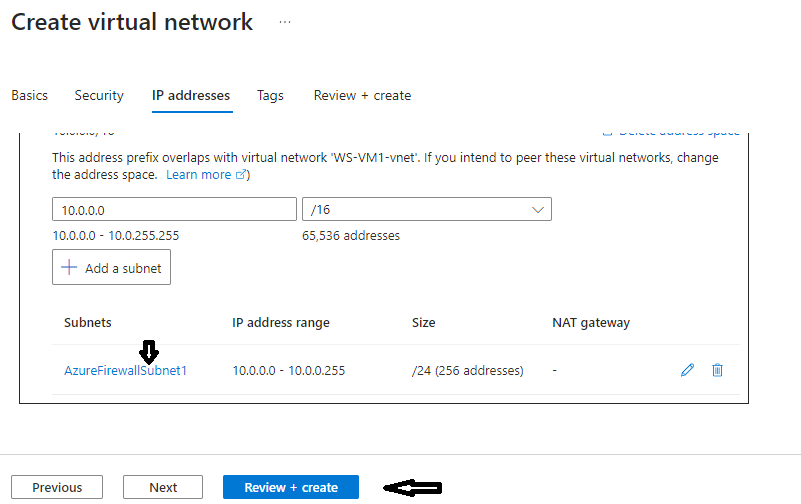Open the AzureFirewallSubnet1 subnet link
Viewport: 801px width, 504px height.
[125, 371]
